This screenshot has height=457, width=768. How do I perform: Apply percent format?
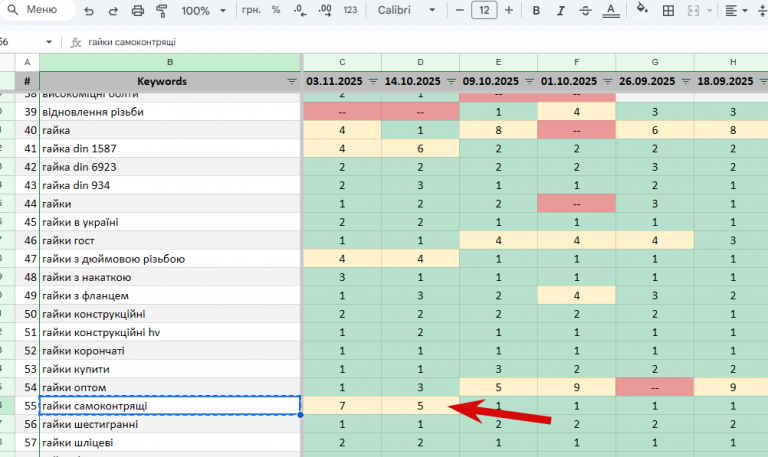[276, 10]
